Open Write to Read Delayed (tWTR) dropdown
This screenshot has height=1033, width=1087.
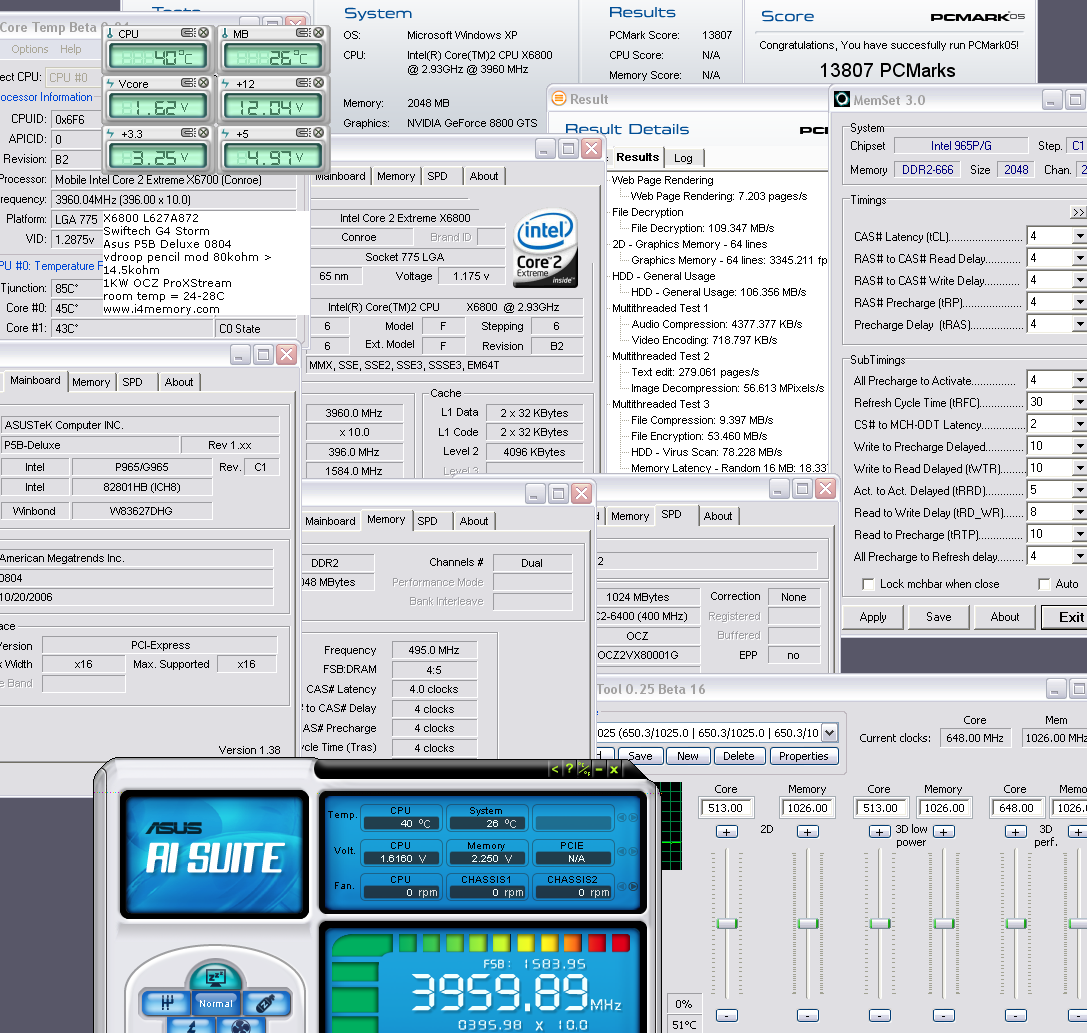(1079, 469)
